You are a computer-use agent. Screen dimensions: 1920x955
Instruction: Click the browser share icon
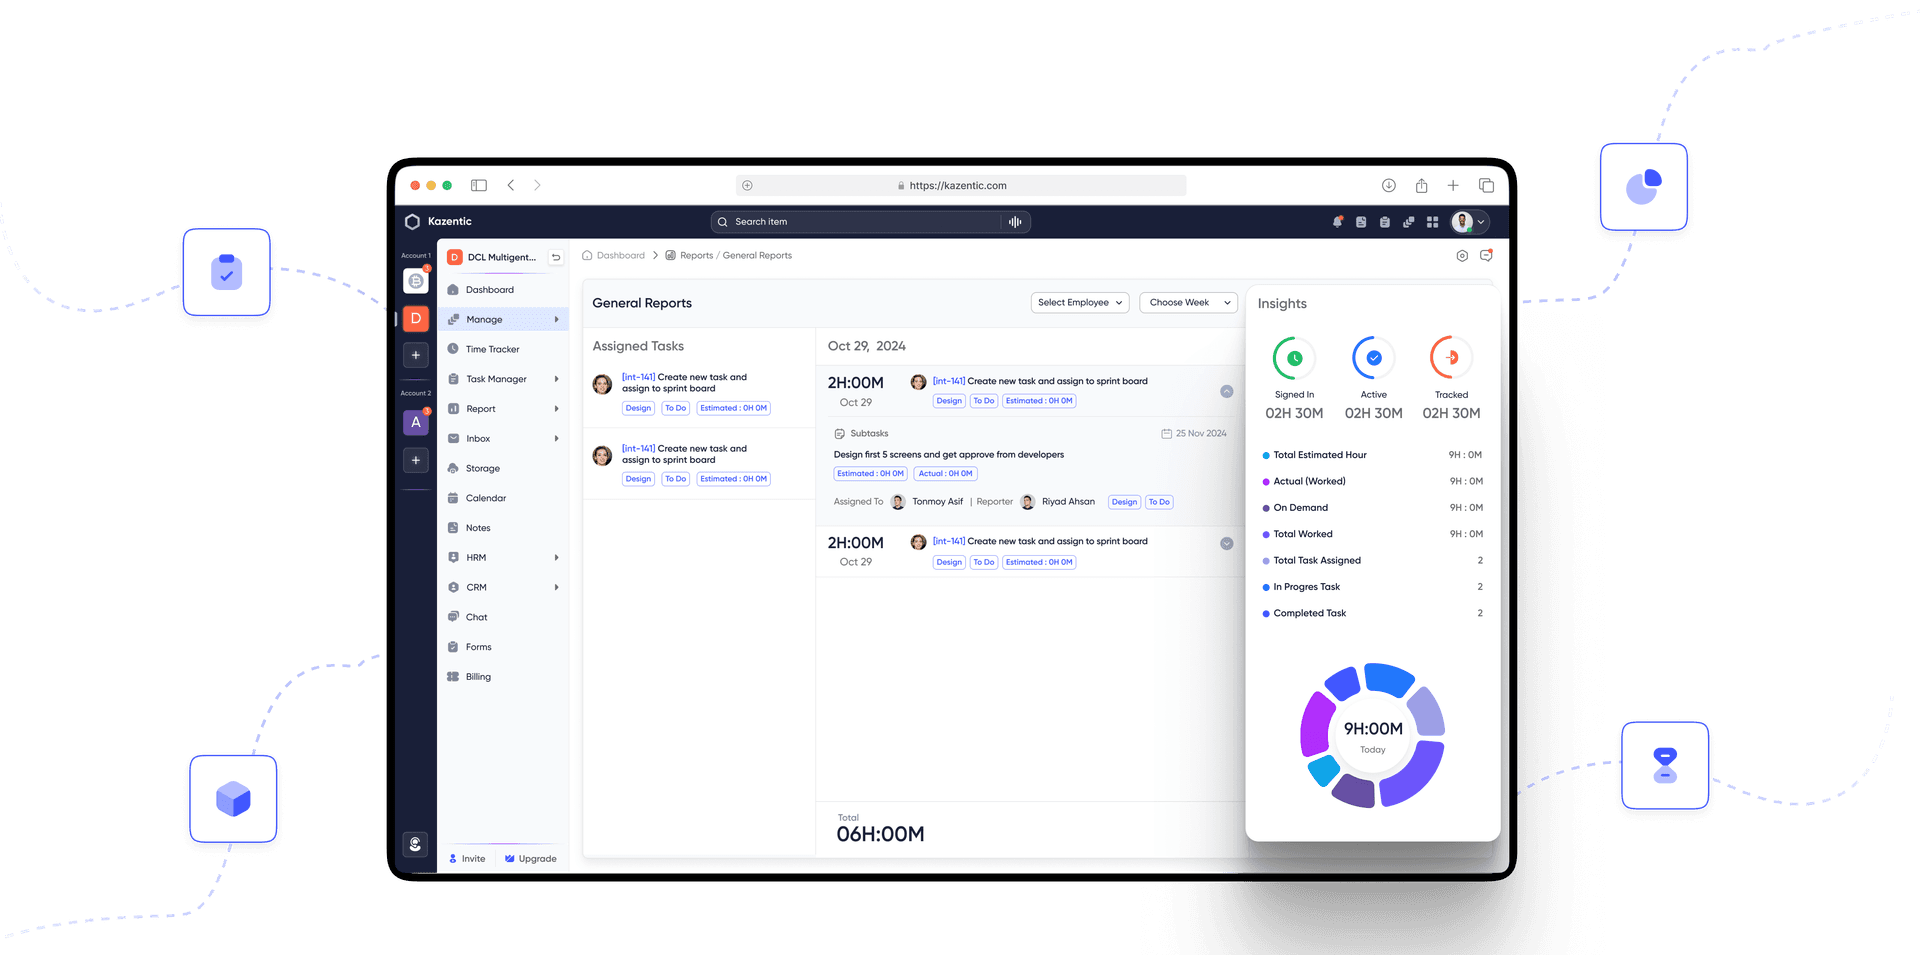1421,185
